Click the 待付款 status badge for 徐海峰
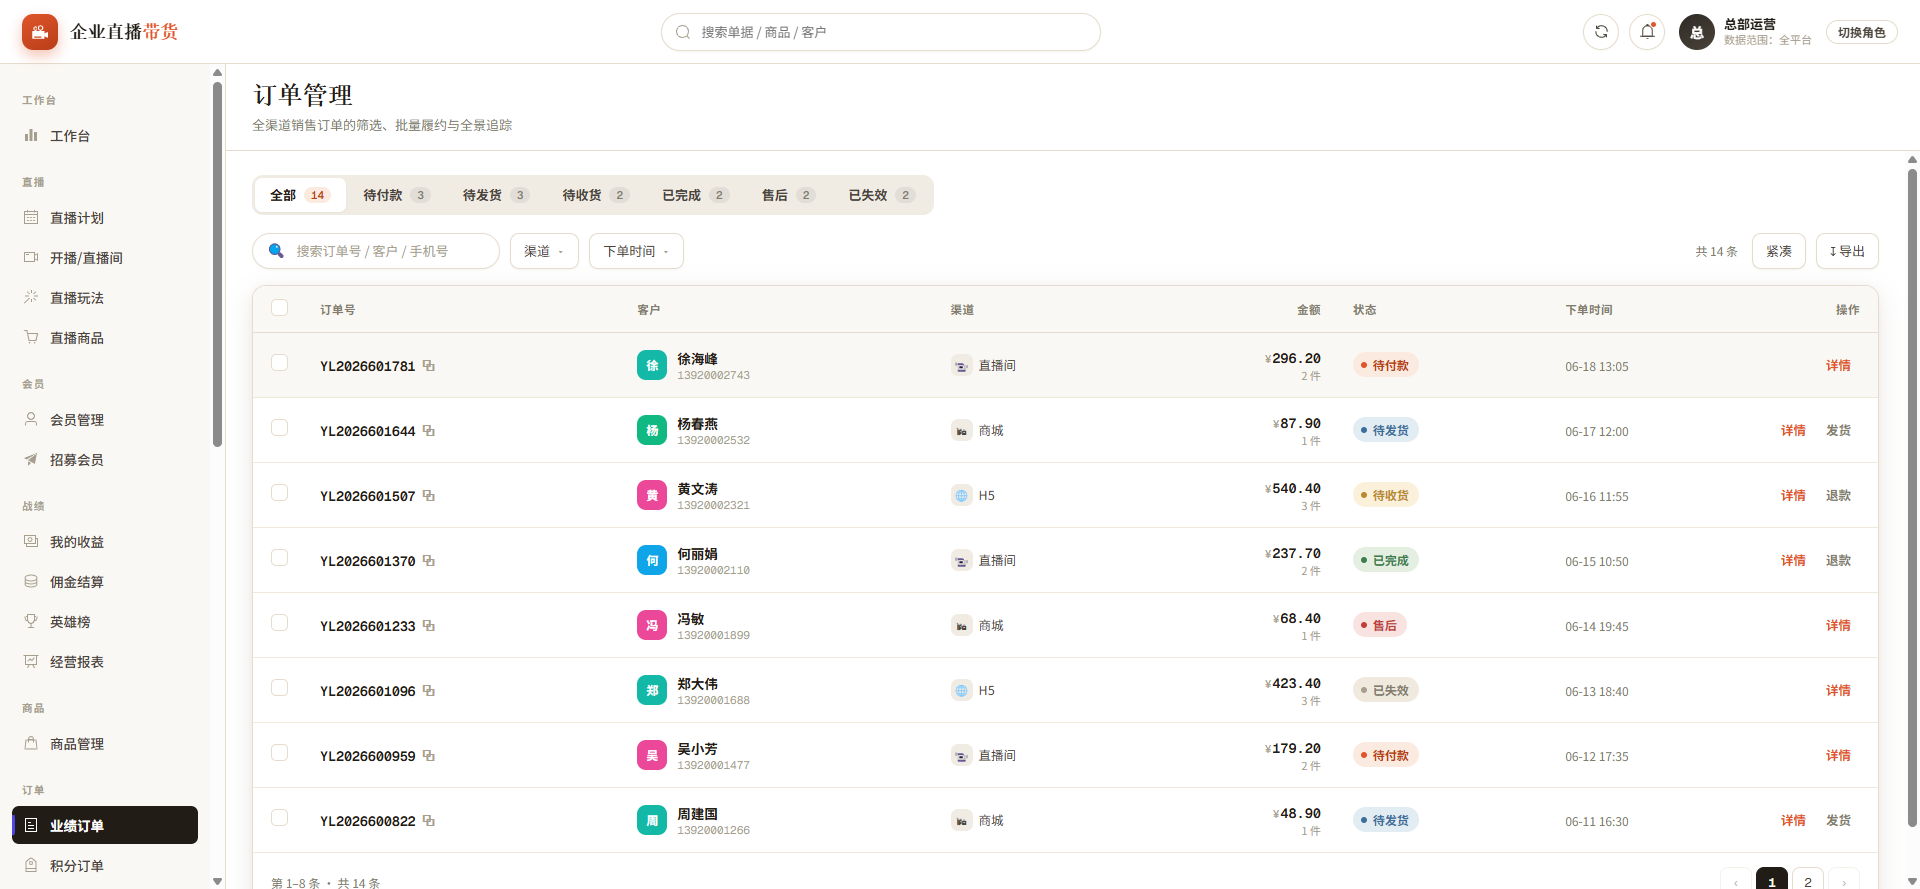1920x889 pixels. tap(1385, 365)
